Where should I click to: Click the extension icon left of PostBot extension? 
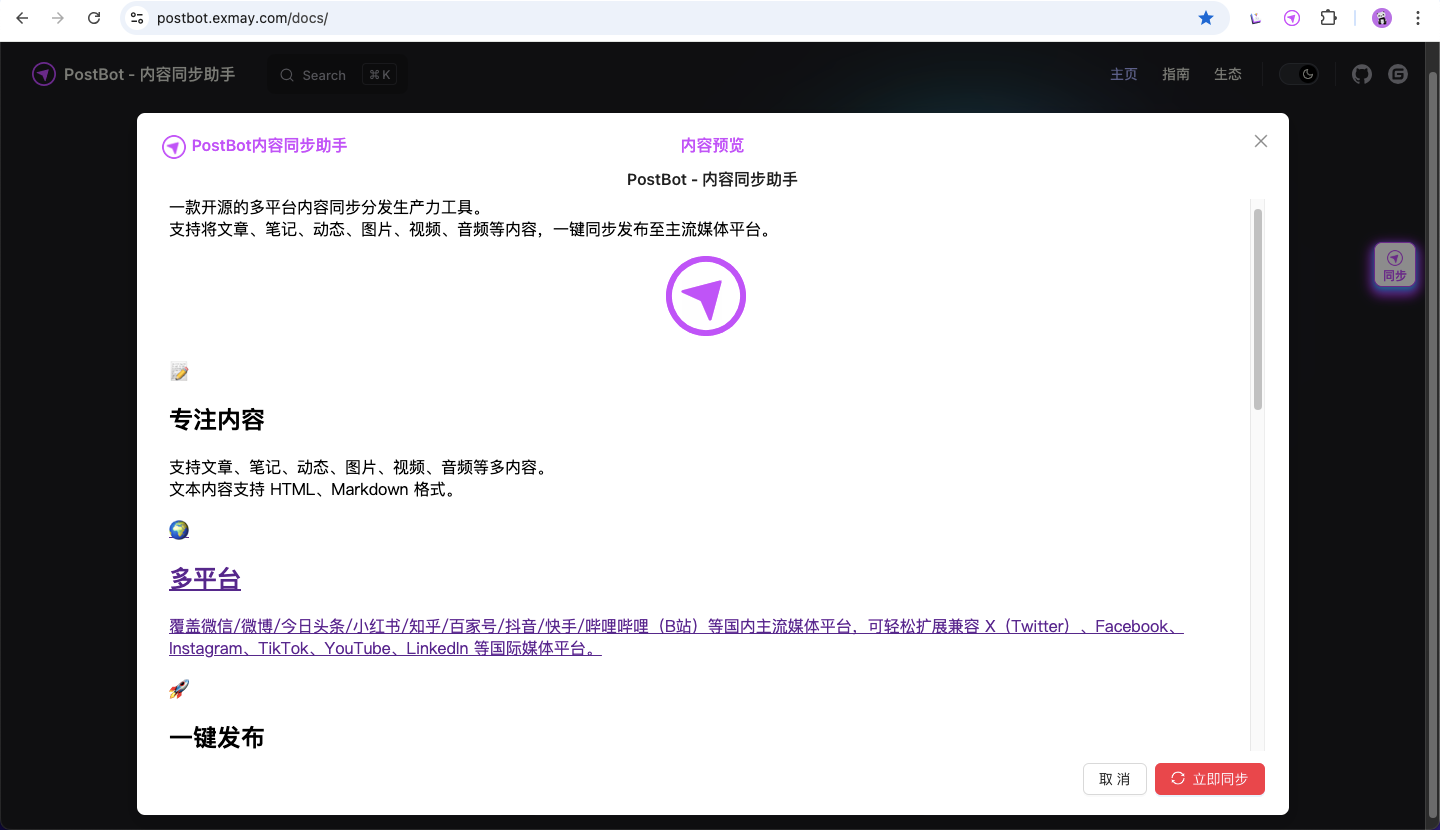[1257, 18]
